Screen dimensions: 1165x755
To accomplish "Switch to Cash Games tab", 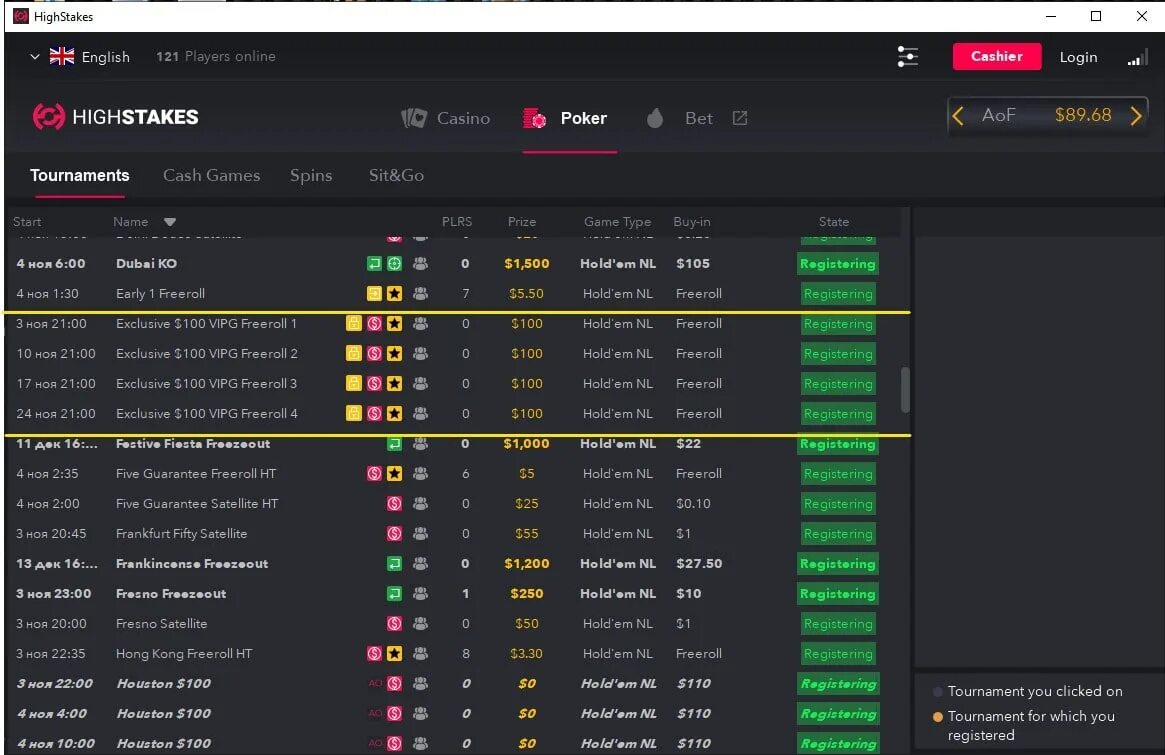I will 212,175.
